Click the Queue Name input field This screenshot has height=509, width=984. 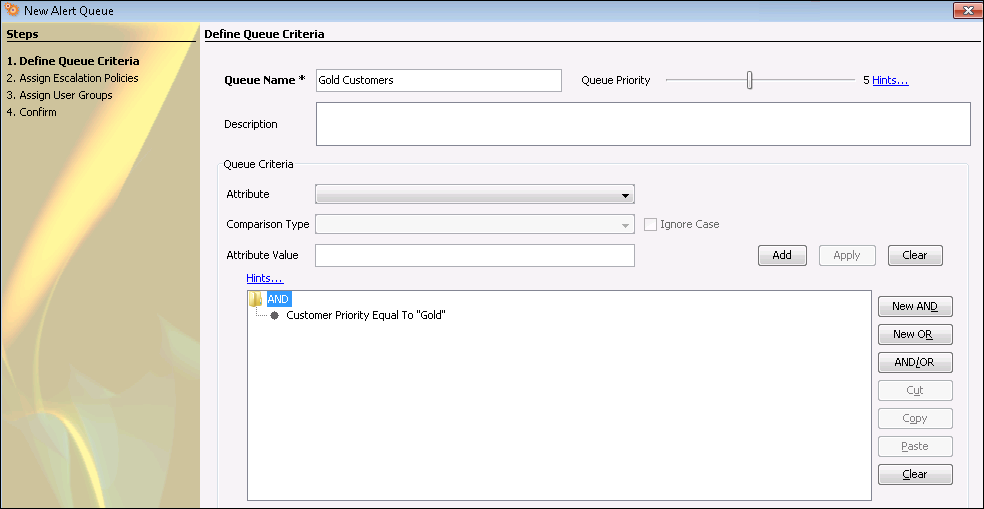(439, 80)
